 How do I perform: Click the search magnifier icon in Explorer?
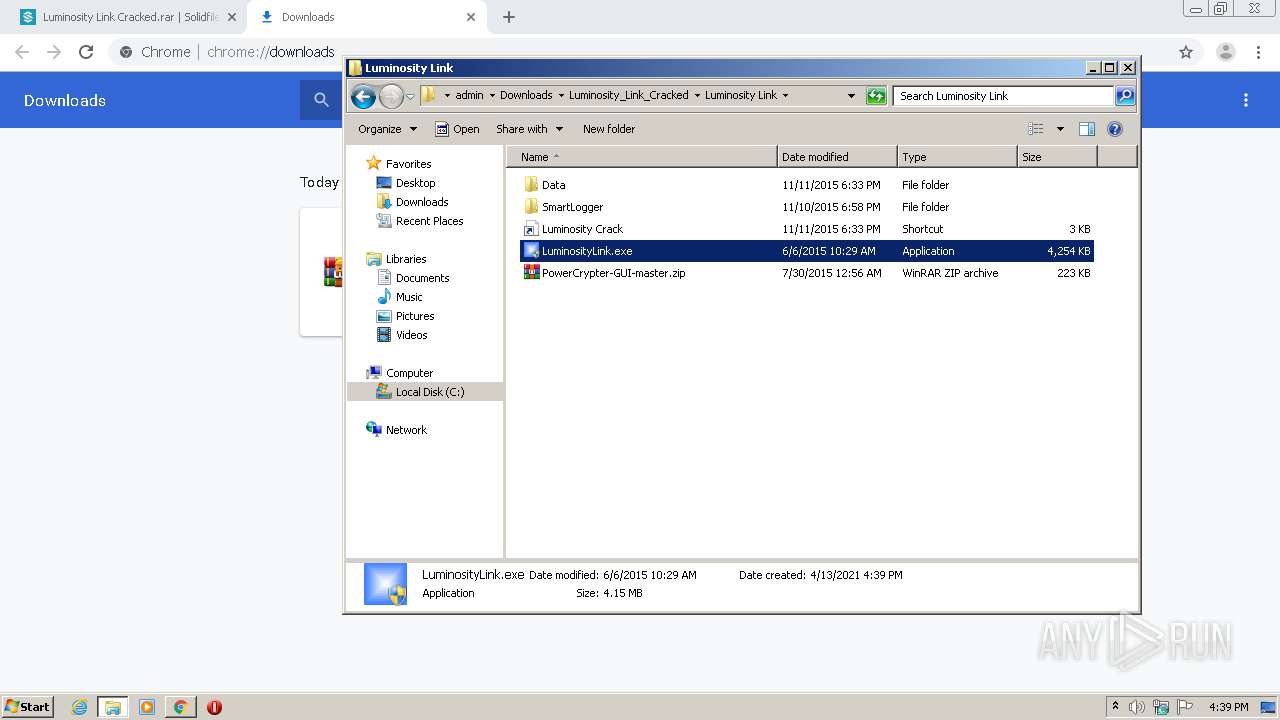[1125, 96]
